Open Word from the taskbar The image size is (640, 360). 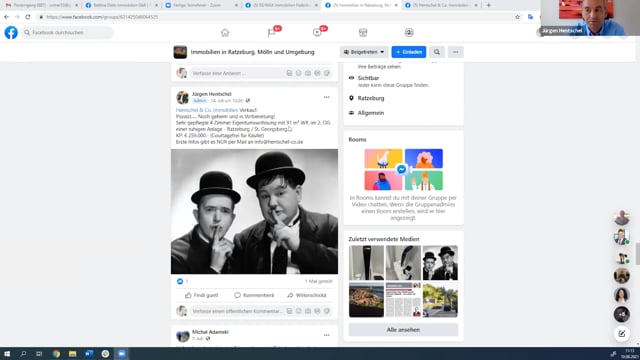point(89,354)
